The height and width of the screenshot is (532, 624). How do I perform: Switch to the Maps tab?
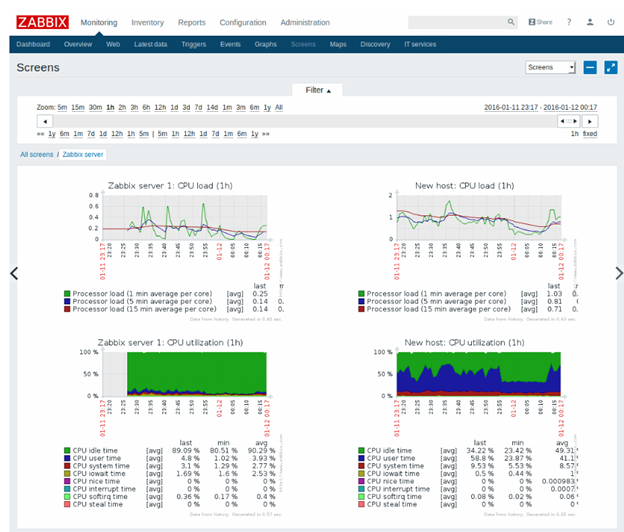tap(338, 44)
